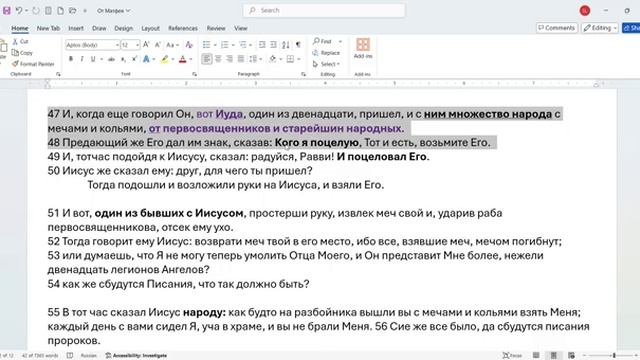Apply red font color
The image size is (640, 360).
click(x=182, y=59)
